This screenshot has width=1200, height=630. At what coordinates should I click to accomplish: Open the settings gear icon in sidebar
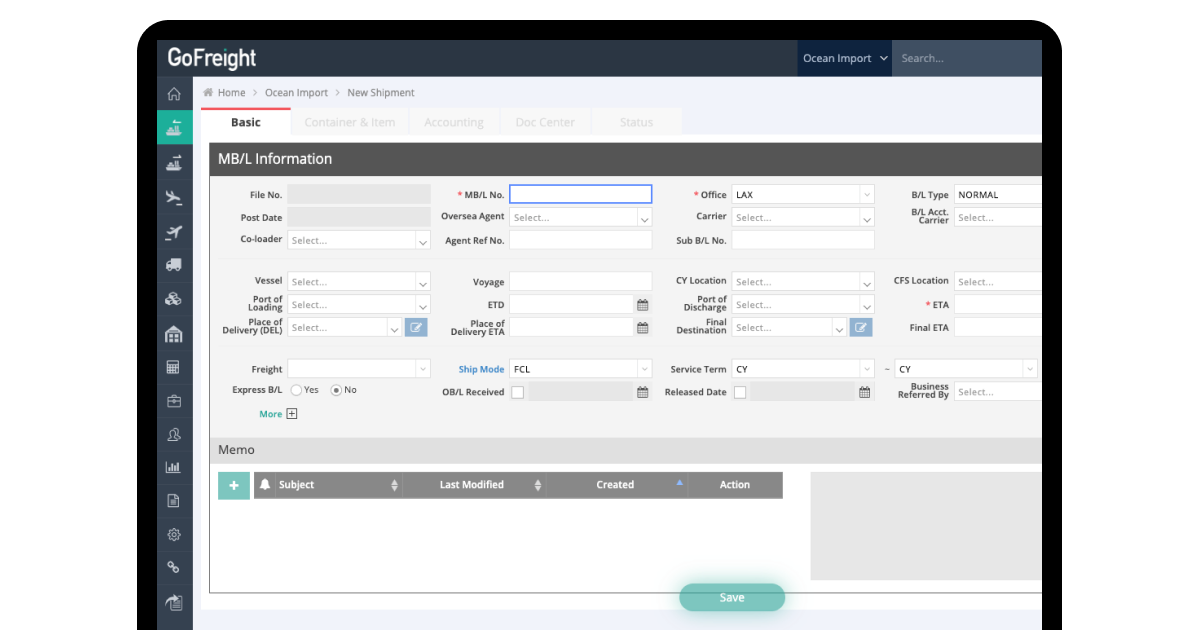click(174, 534)
